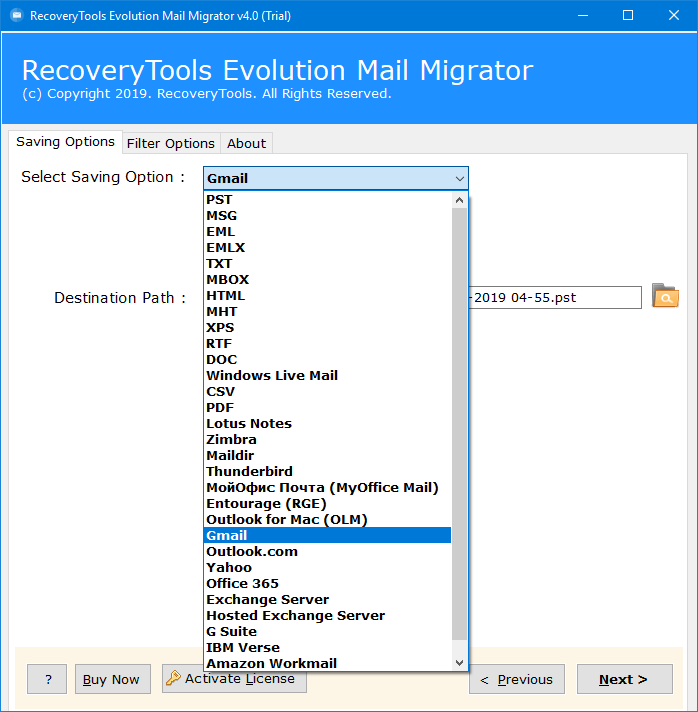Choose PST from the saving list

tap(328, 200)
